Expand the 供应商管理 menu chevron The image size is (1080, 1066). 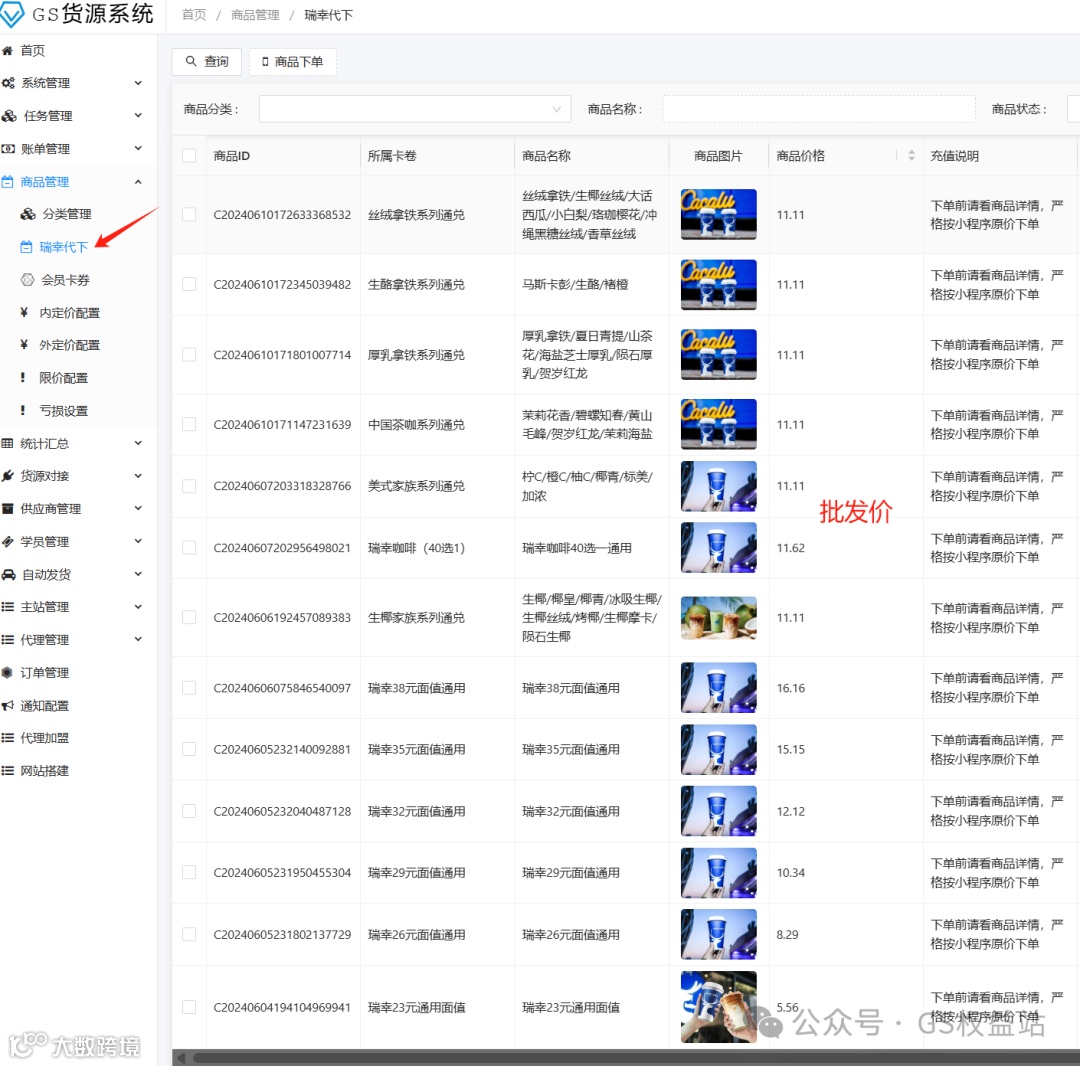(138, 508)
